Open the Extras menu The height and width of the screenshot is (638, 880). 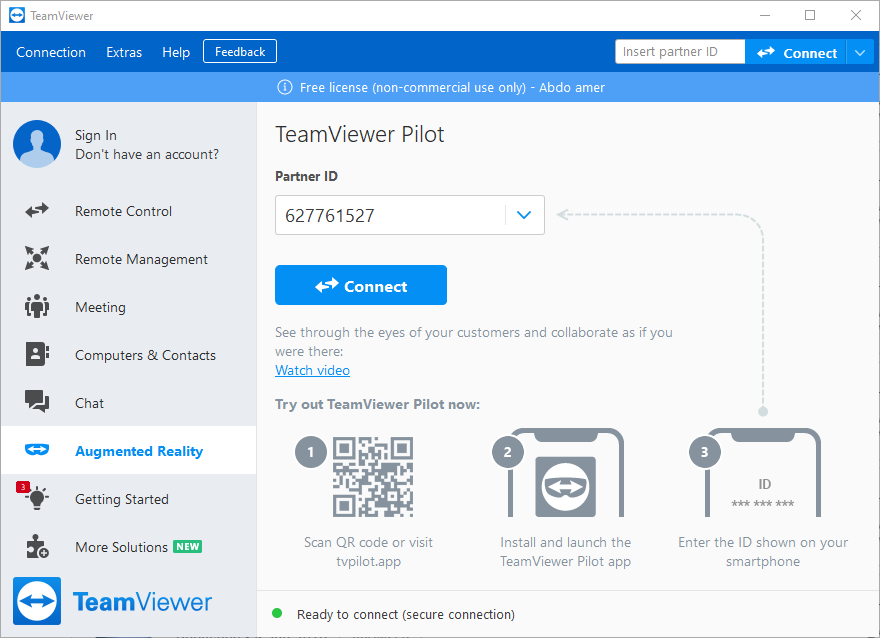(124, 52)
